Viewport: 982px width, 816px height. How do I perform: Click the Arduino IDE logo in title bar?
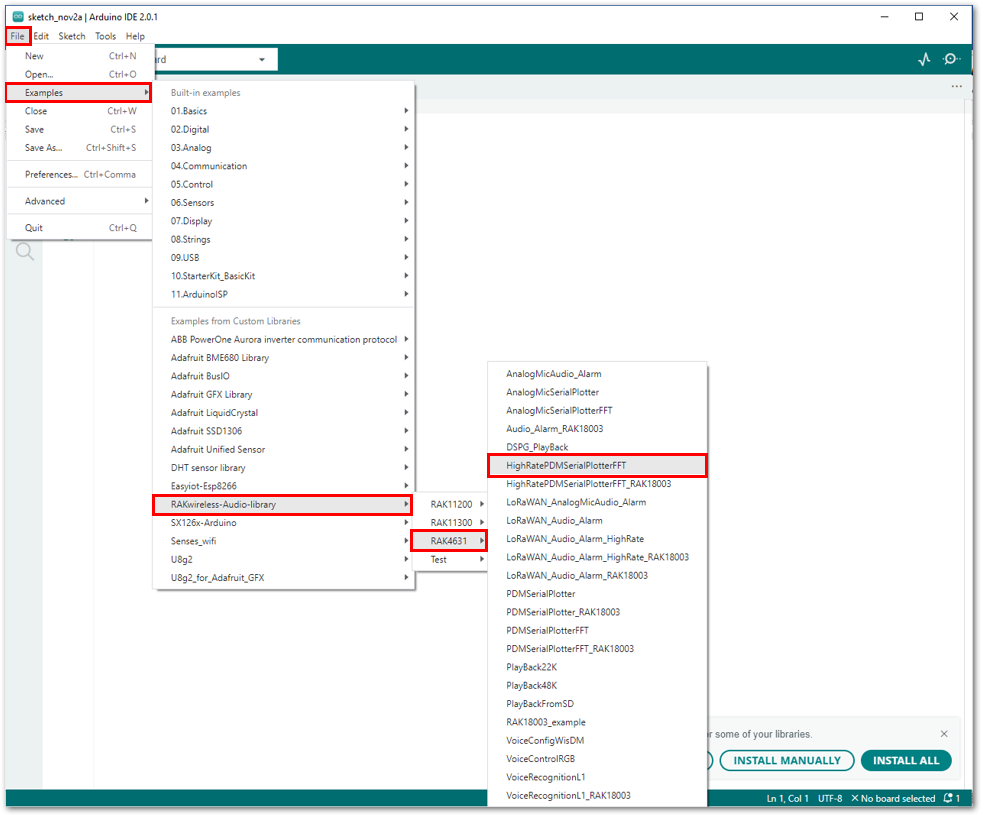[x=18, y=17]
